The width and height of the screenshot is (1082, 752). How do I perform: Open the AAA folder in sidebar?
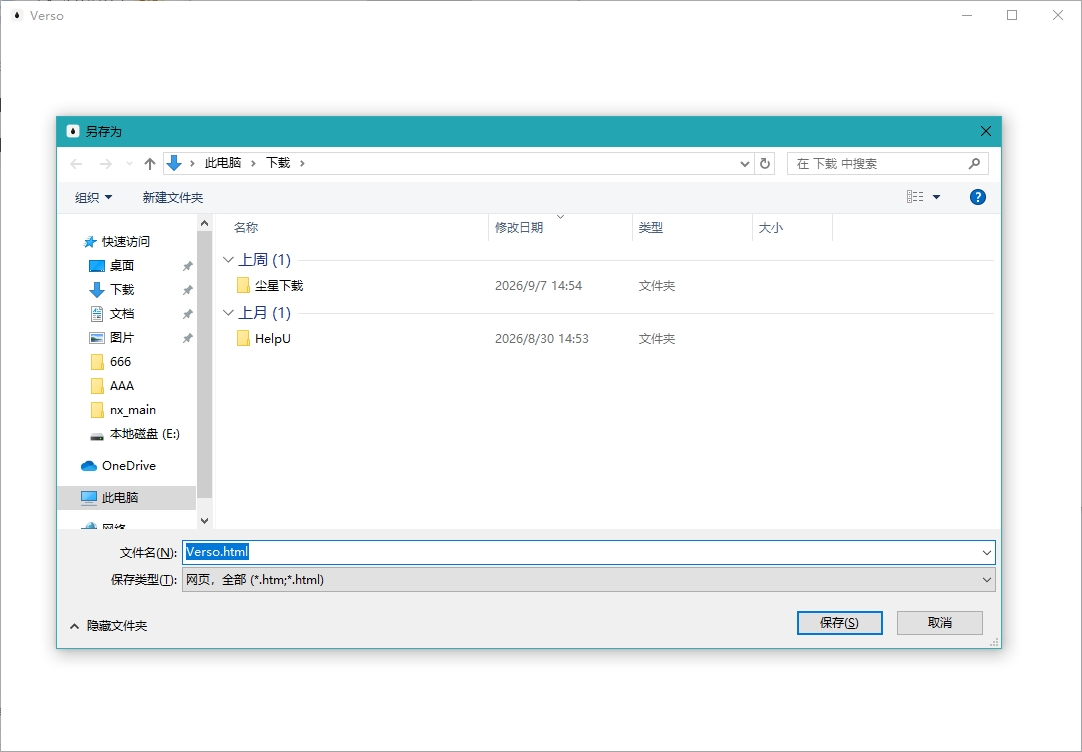click(x=121, y=386)
